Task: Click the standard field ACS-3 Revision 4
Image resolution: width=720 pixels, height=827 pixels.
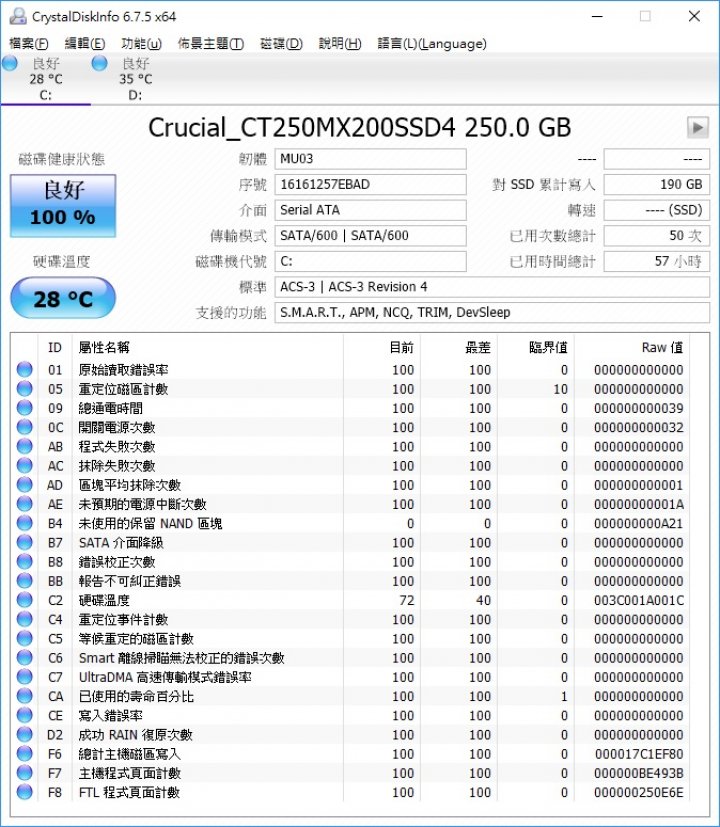Action: (x=492, y=287)
